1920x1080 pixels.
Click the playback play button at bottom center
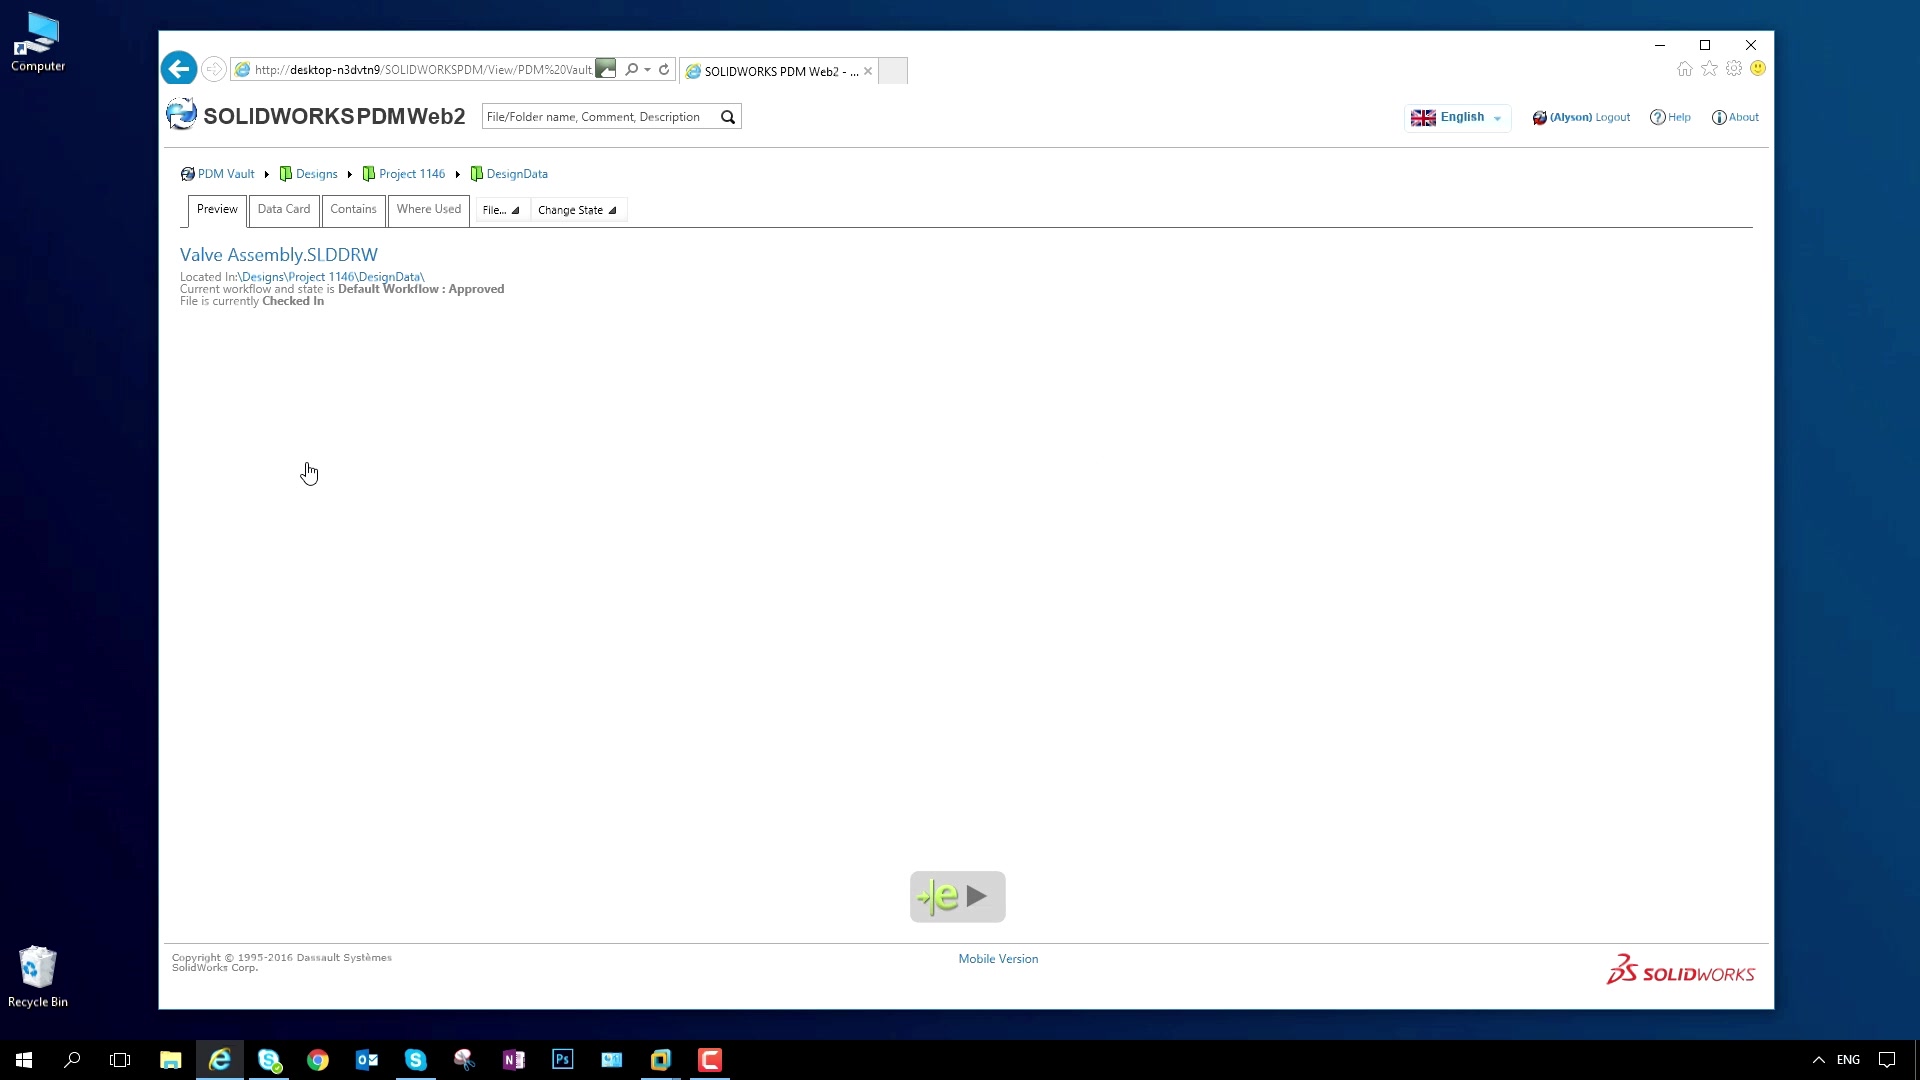pos(977,897)
